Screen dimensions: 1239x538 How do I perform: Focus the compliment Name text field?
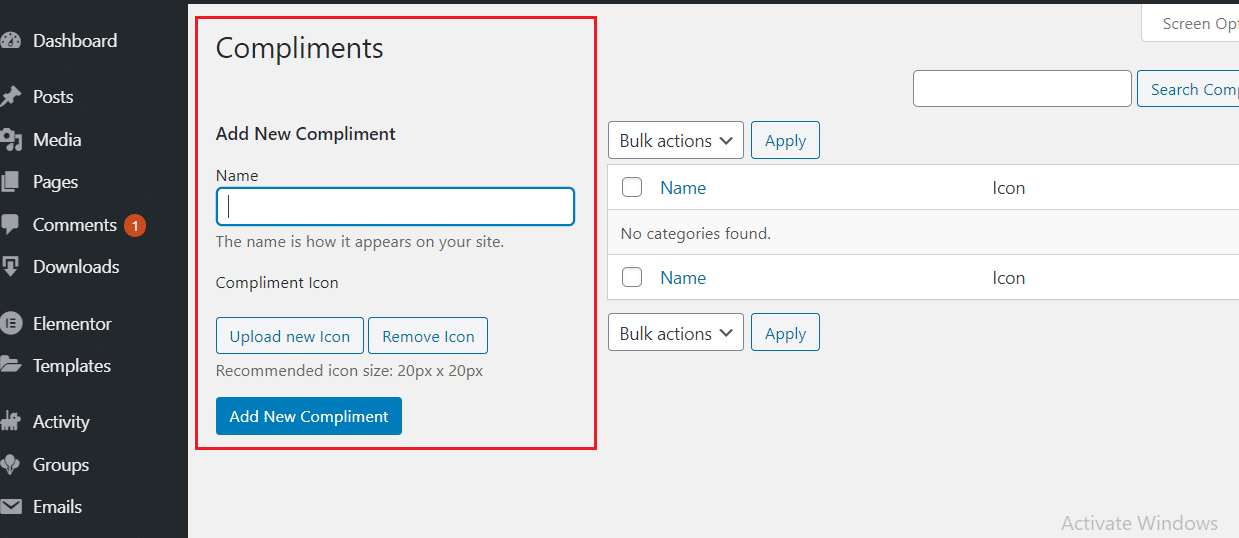click(395, 207)
